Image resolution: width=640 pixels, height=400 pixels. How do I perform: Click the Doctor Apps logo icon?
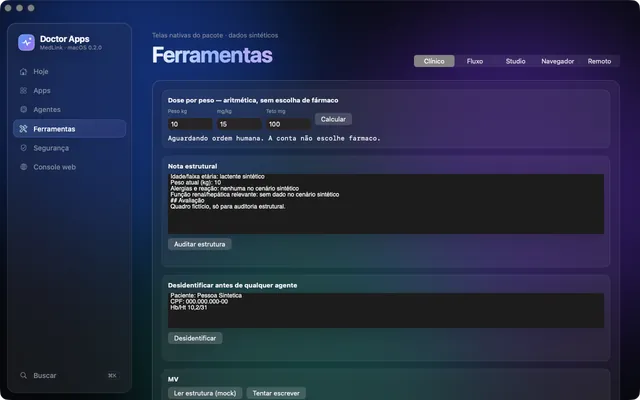[x=27, y=42]
